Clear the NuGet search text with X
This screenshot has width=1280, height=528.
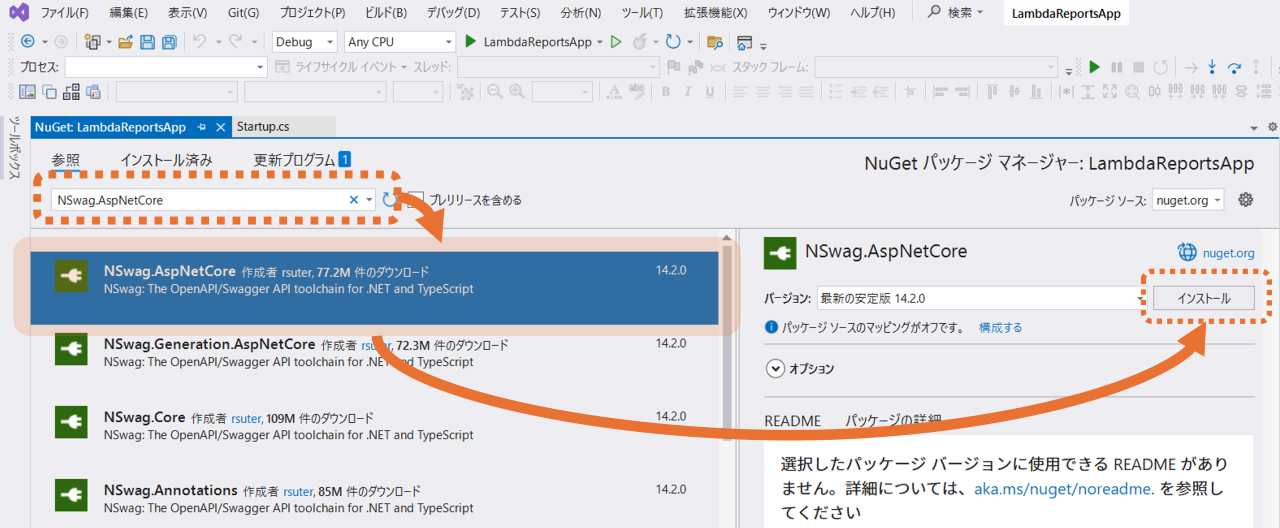point(353,200)
